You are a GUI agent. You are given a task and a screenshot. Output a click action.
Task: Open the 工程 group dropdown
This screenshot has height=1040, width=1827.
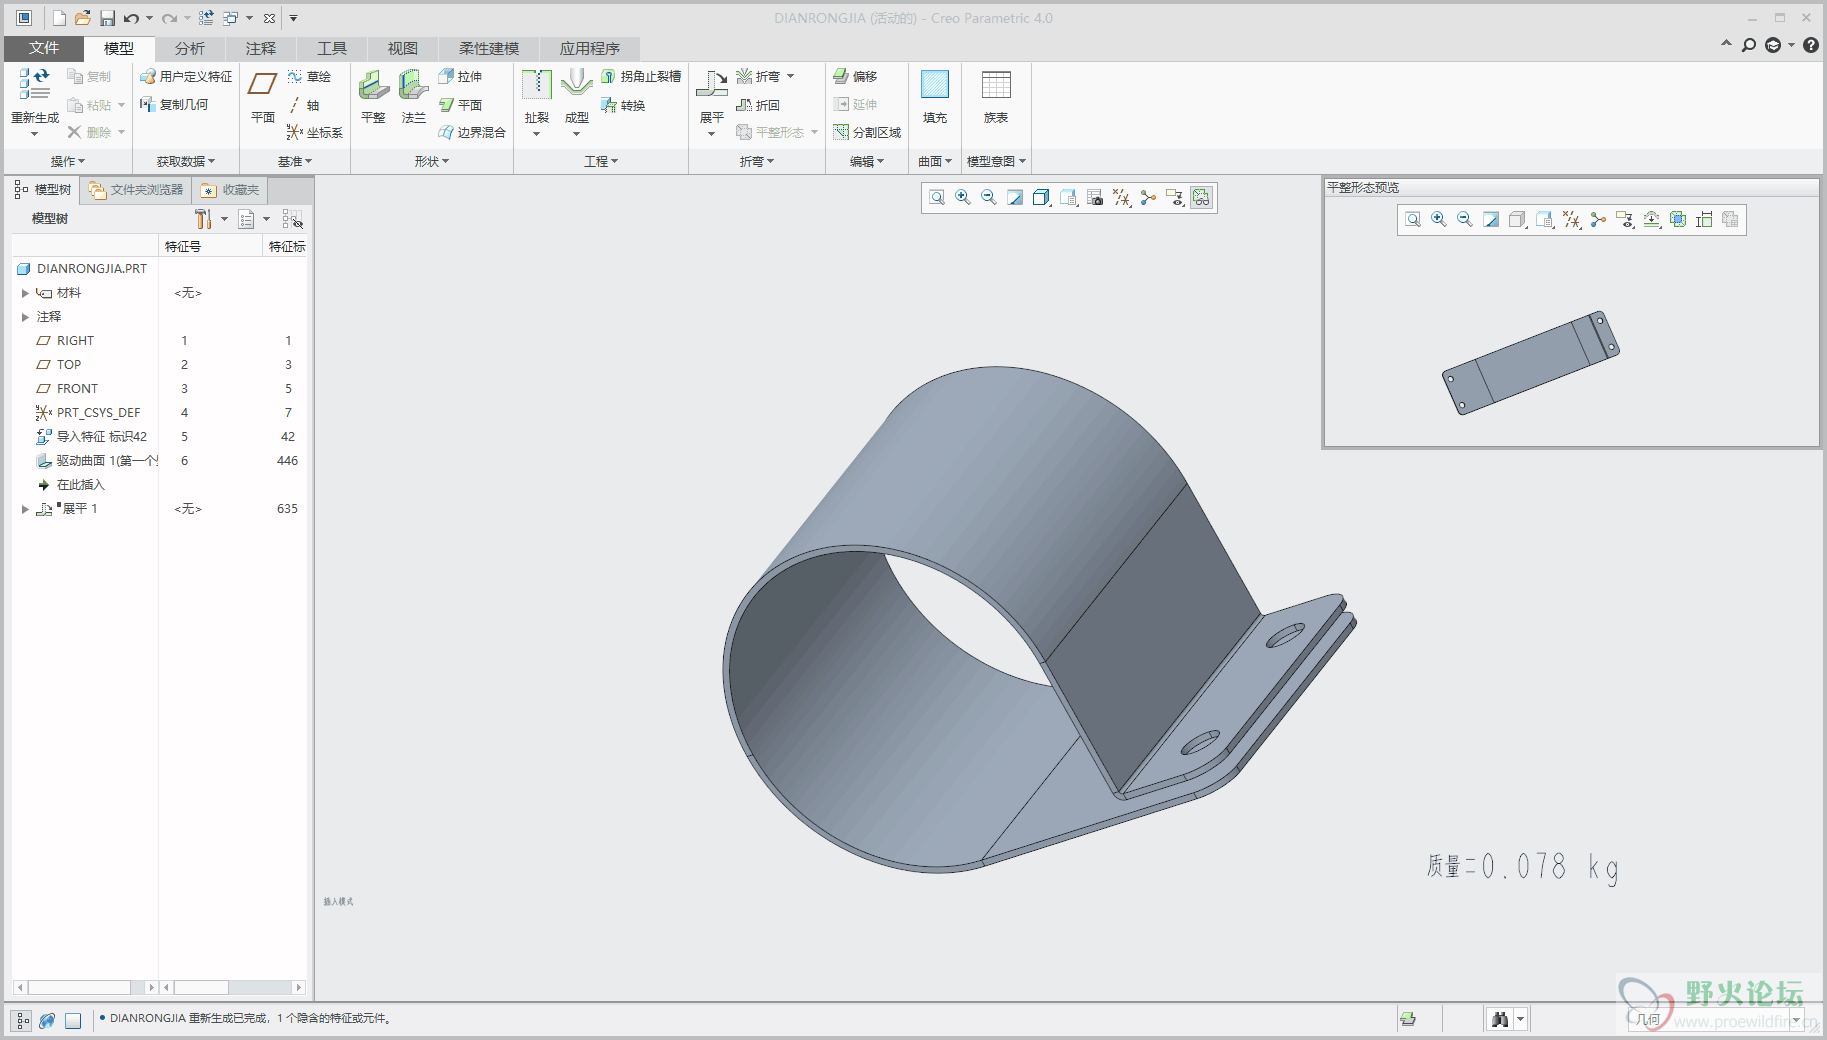click(x=601, y=161)
